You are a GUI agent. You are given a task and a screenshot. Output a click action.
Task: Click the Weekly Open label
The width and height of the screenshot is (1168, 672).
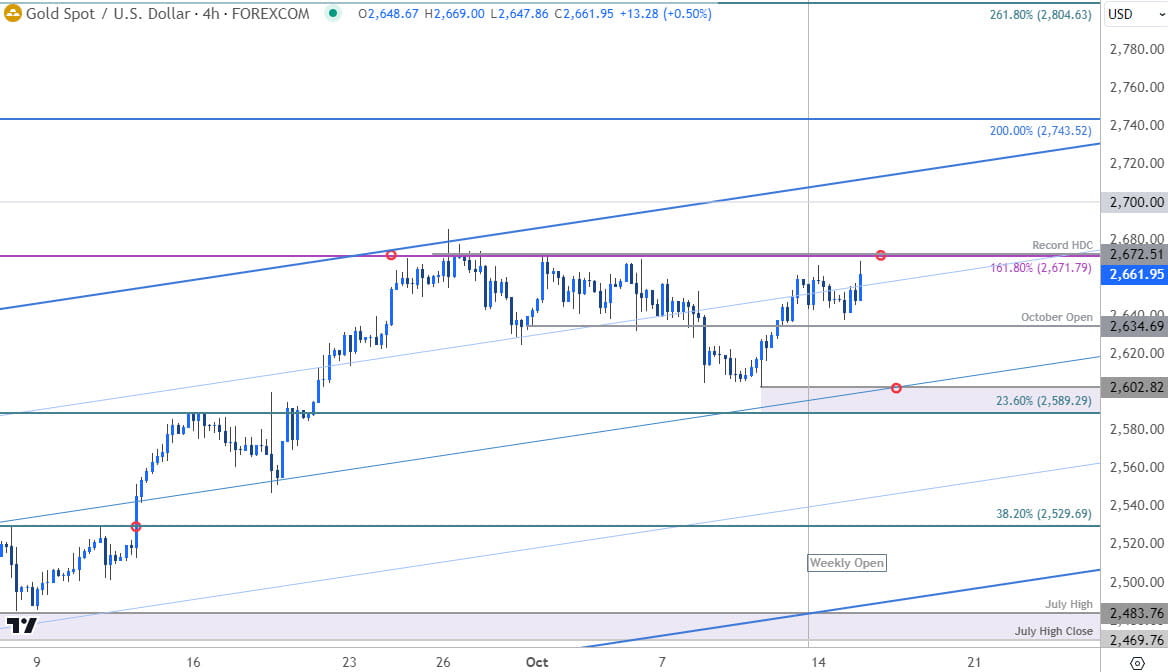[x=847, y=563]
